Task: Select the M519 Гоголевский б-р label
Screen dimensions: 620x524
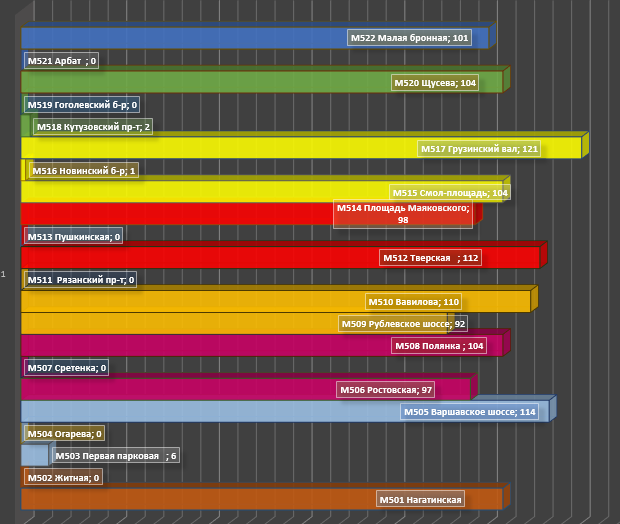Action: coord(82,104)
